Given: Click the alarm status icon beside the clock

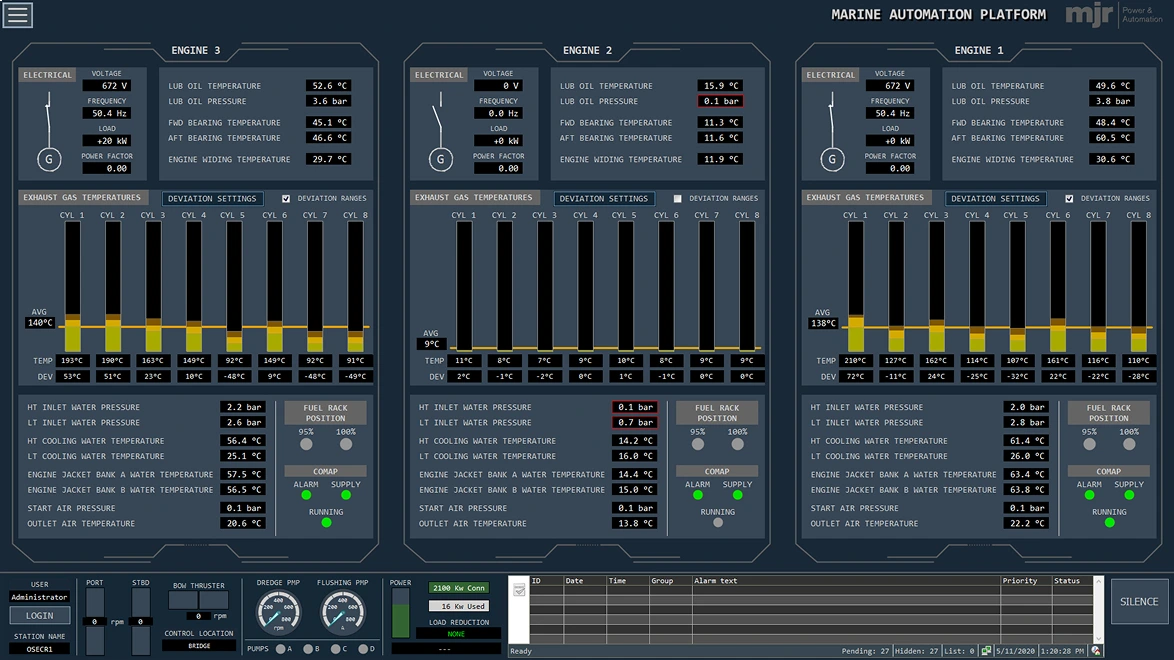Looking at the screenshot, I should click(x=1096, y=651).
